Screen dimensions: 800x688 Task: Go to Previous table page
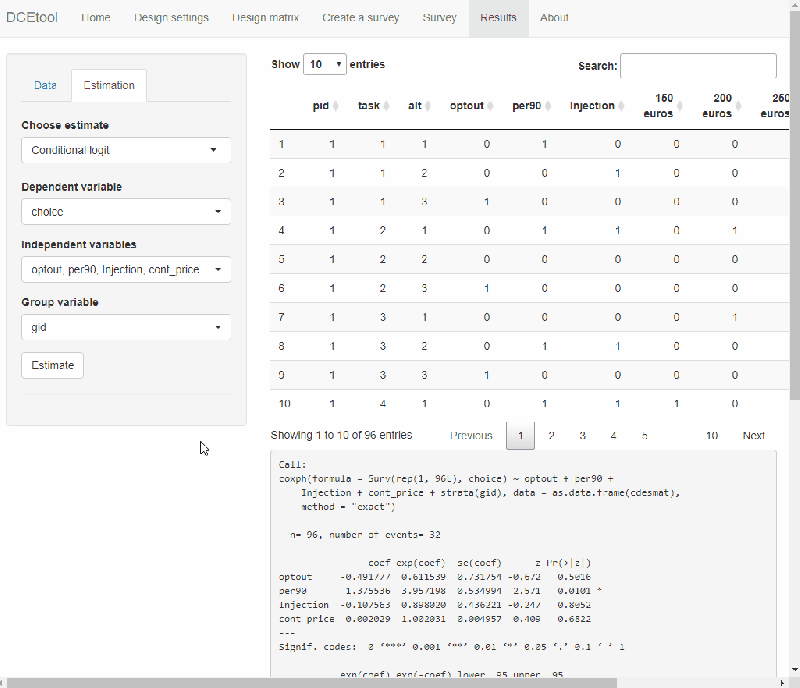coord(471,436)
